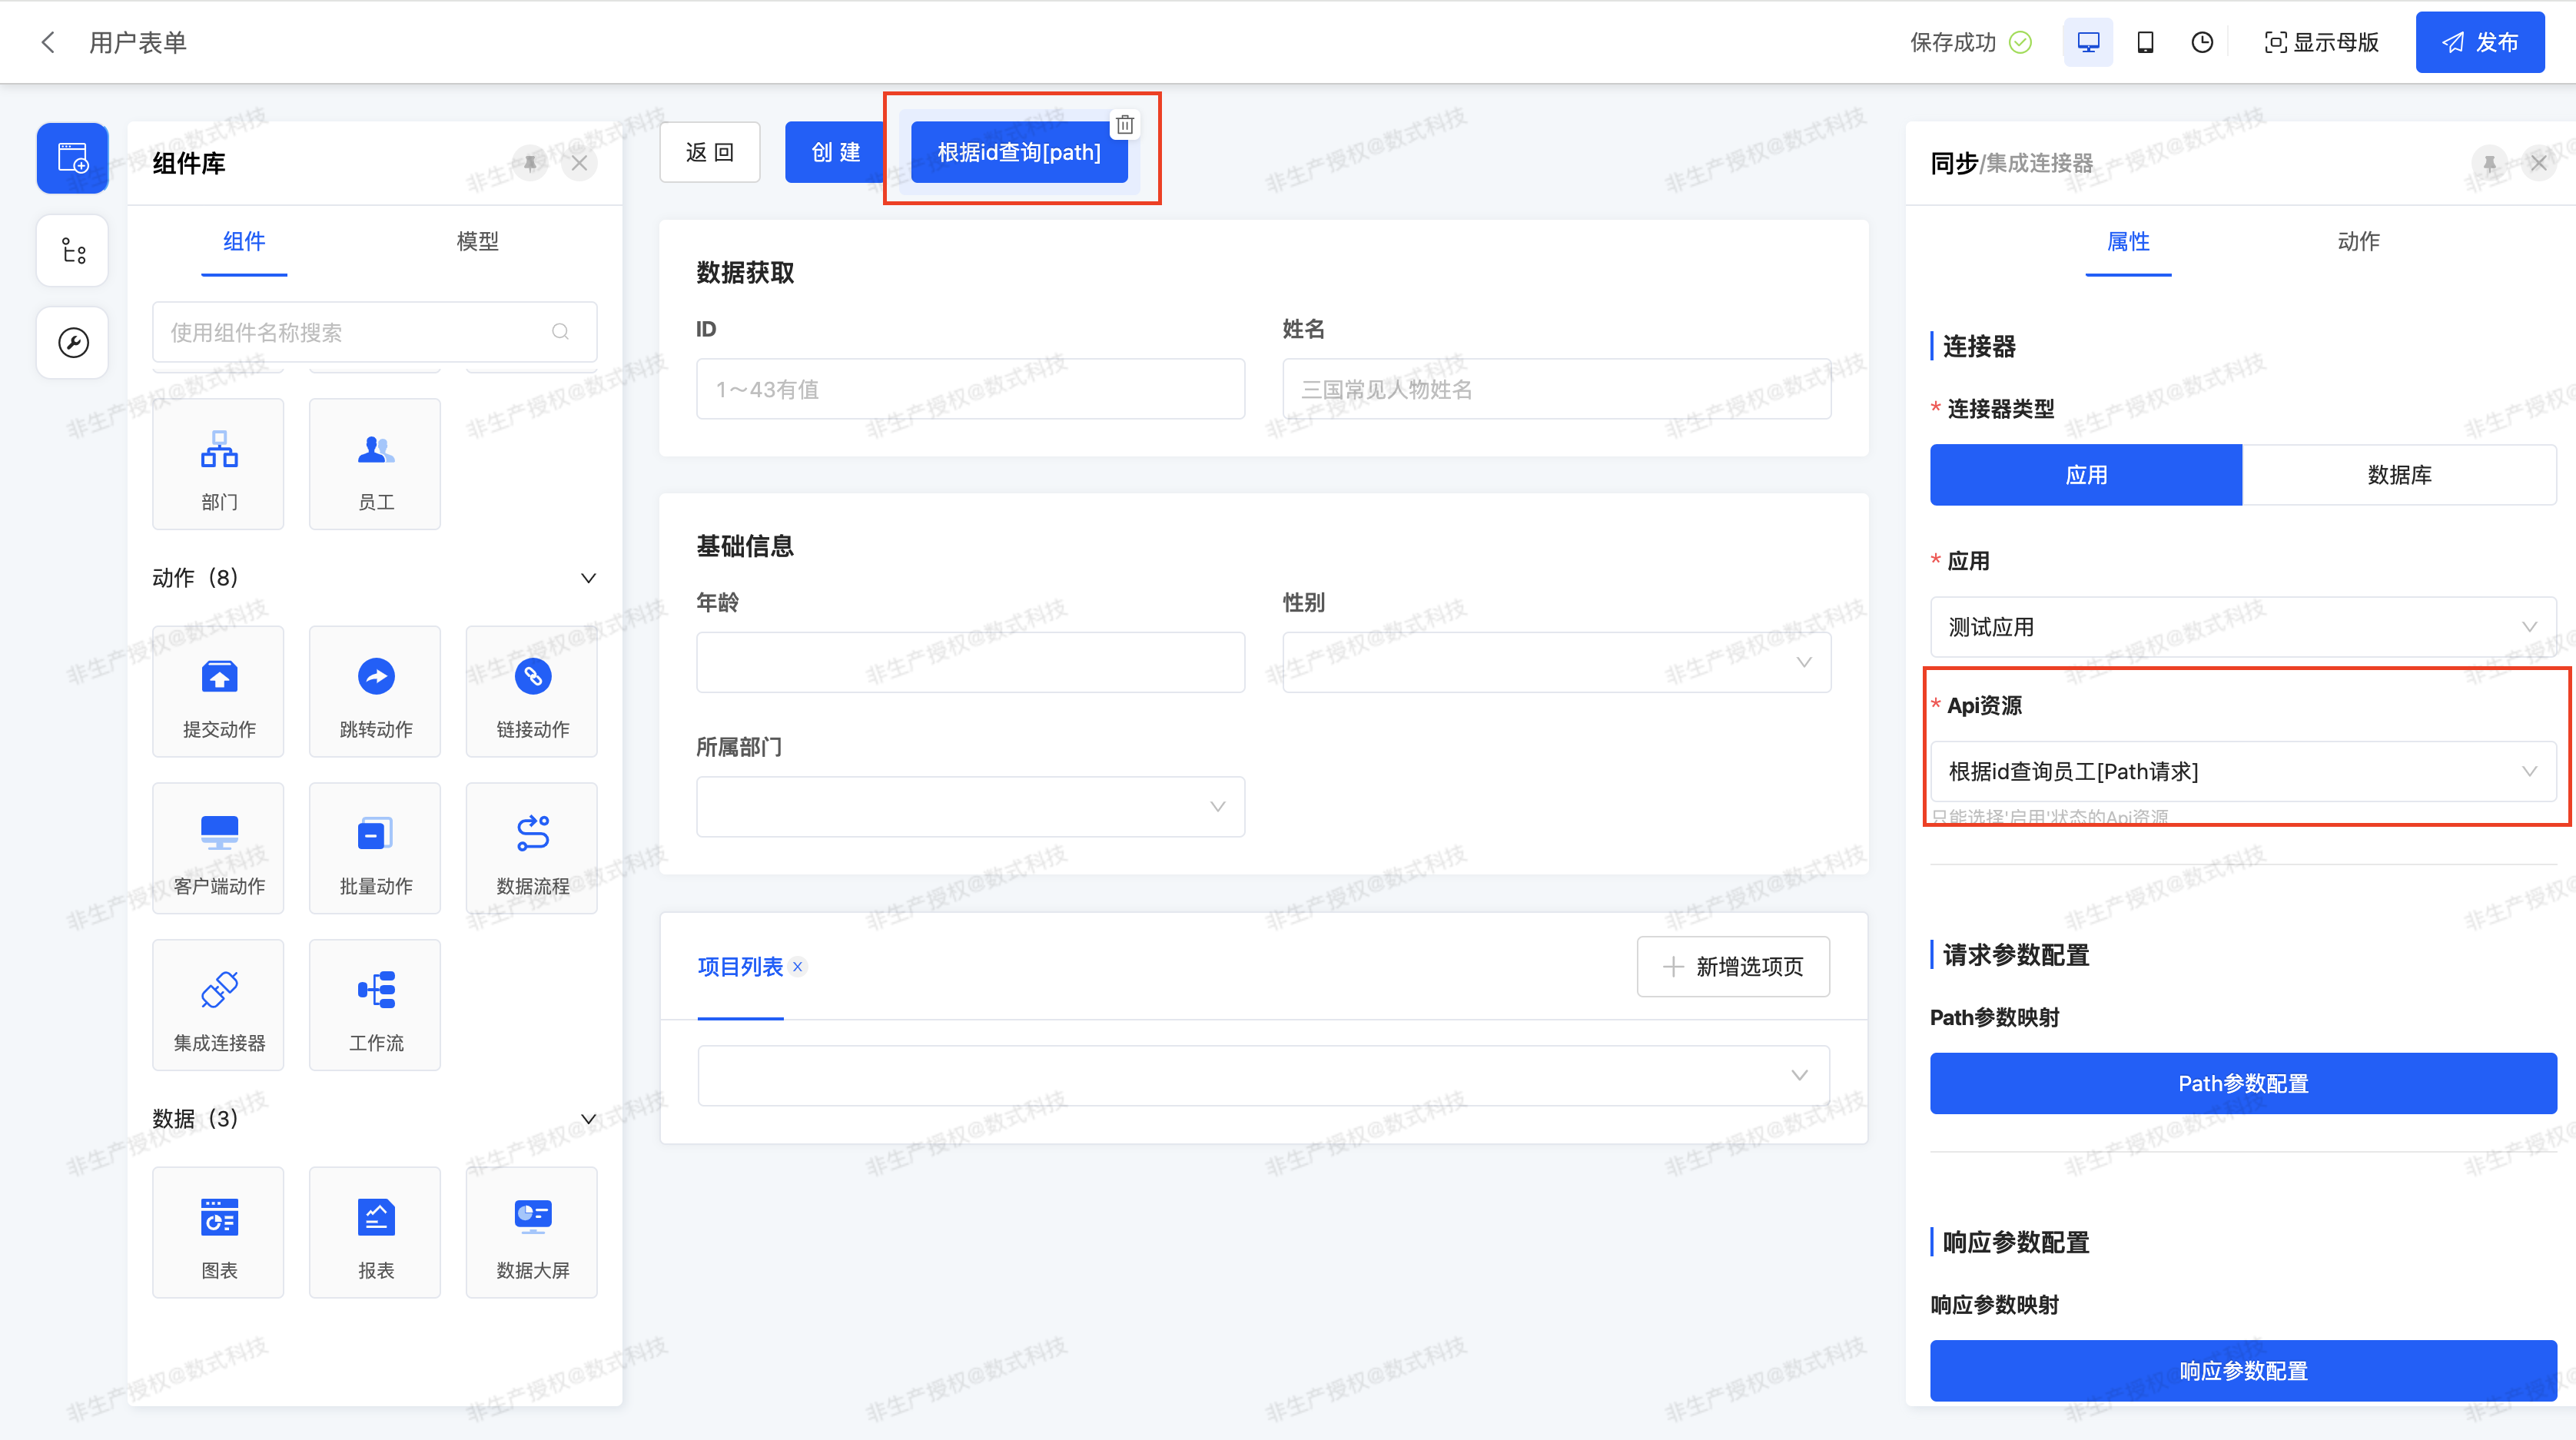Open the 项目列表 content dropdown
The width and height of the screenshot is (2576, 1440).
pos(1264,1076)
